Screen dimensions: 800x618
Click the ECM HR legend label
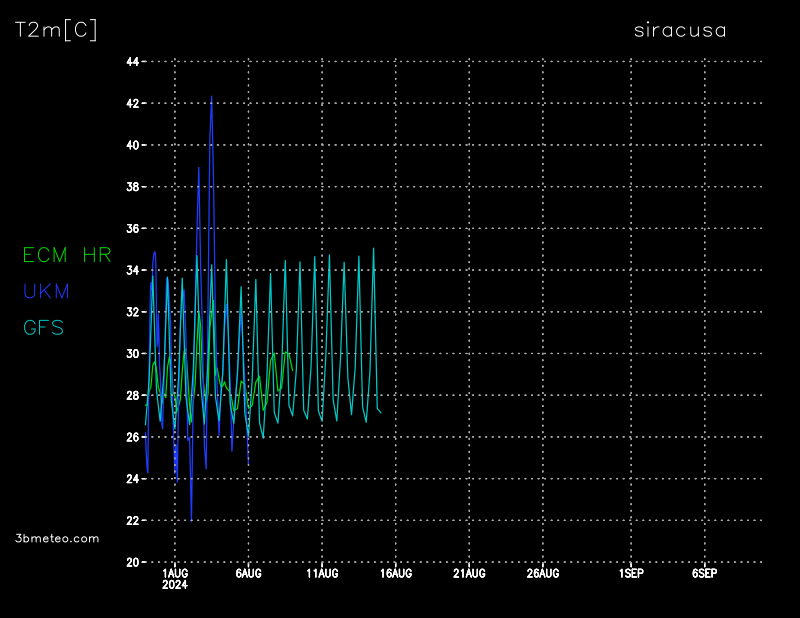[67, 255]
